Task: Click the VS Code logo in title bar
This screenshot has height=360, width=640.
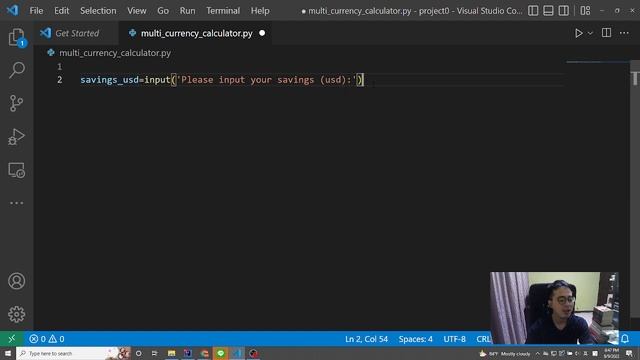Action: [x=12, y=10]
